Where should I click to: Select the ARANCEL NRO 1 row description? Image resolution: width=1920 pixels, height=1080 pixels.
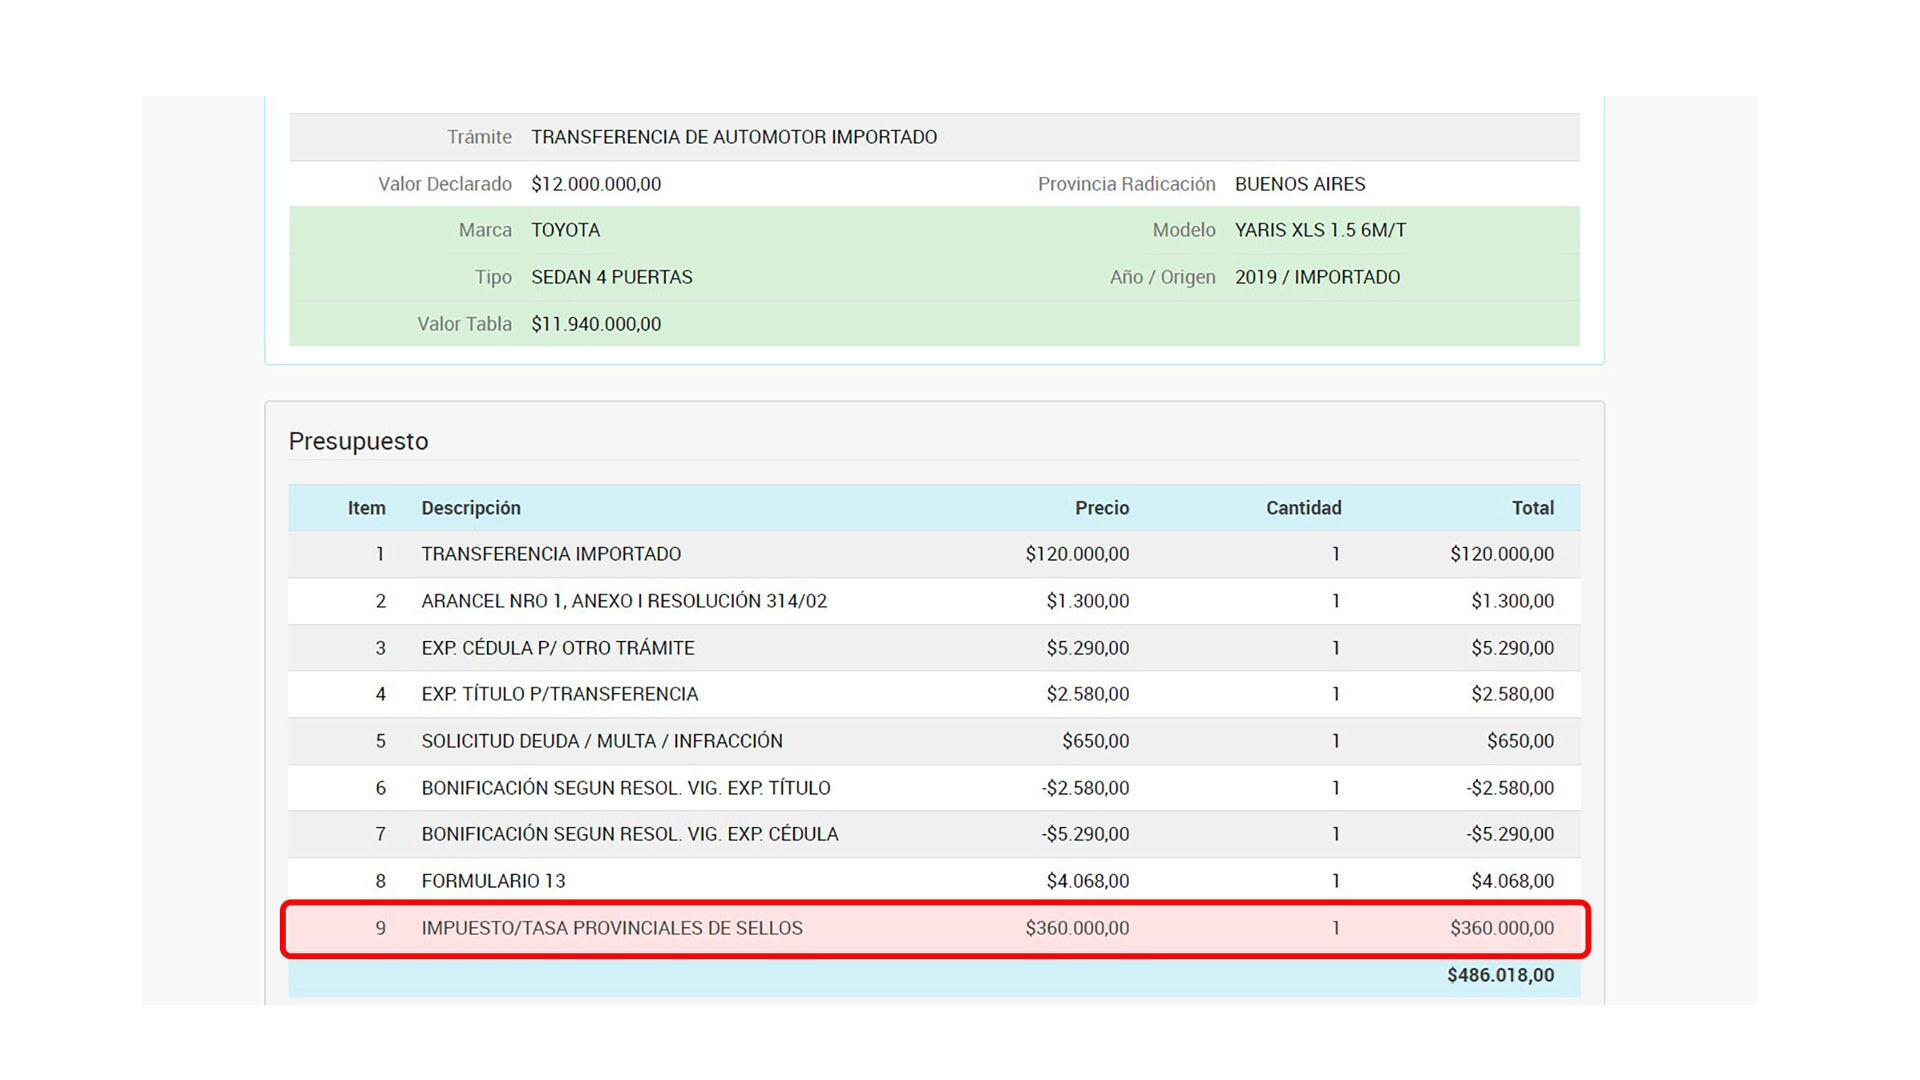coord(624,601)
